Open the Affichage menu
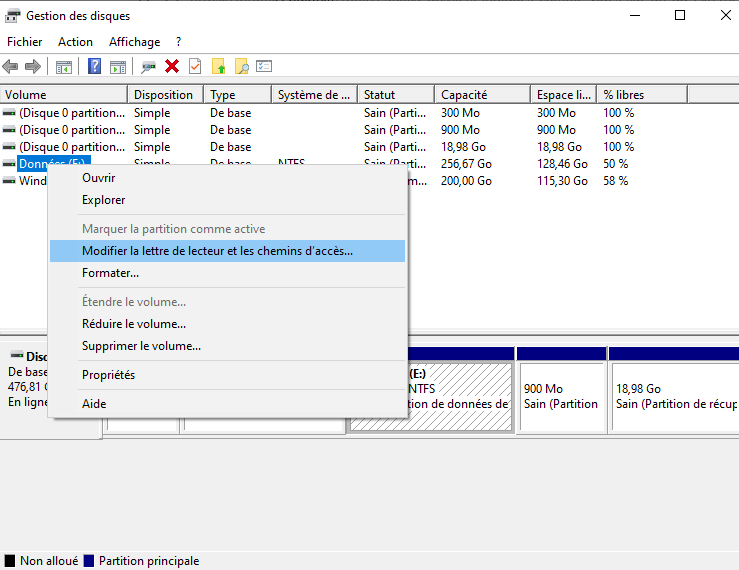 click(134, 42)
